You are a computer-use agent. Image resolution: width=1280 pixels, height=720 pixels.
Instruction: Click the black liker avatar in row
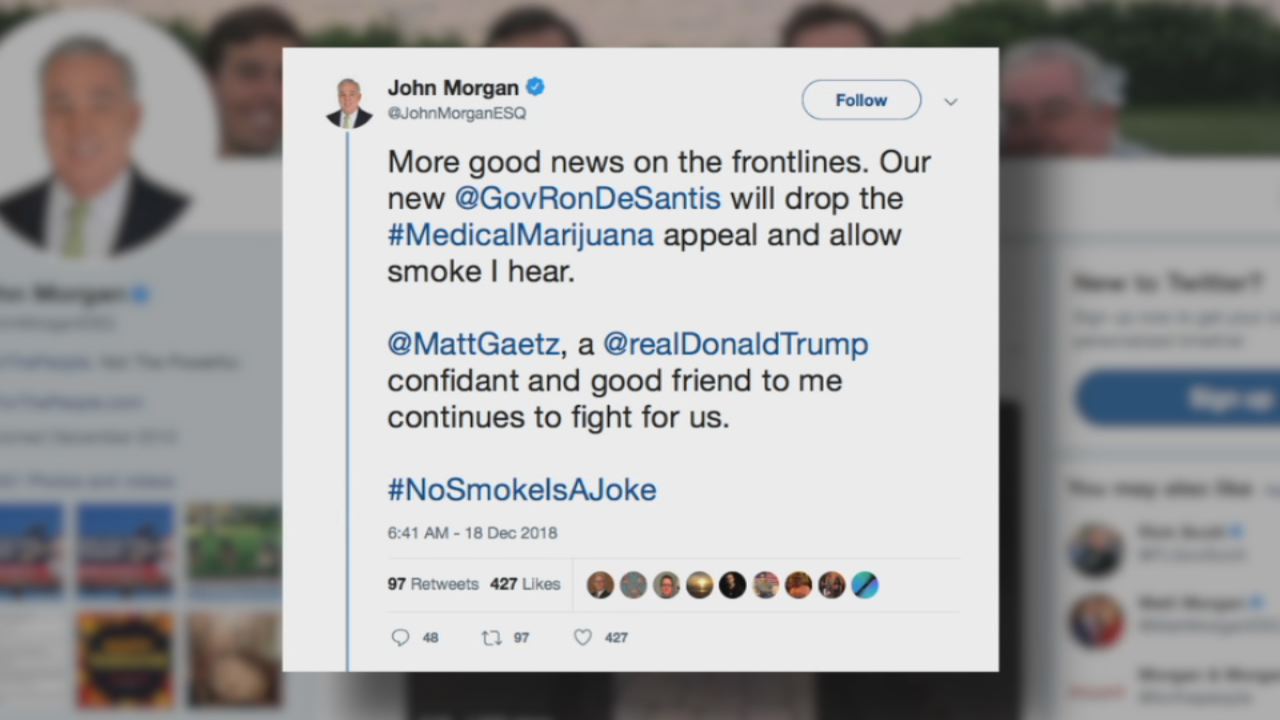click(x=732, y=585)
